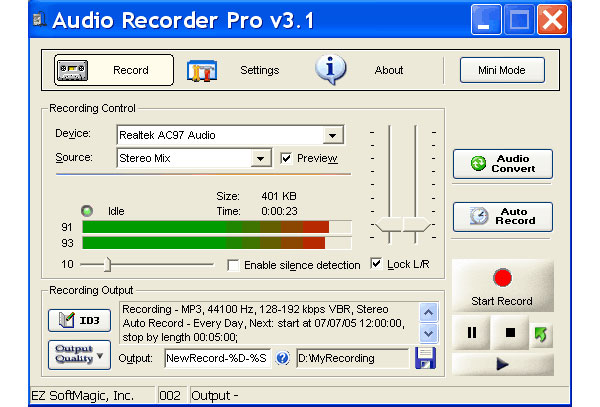This screenshot has width=600, height=407.
Task: Click the About info bubble icon
Action: [x=331, y=69]
